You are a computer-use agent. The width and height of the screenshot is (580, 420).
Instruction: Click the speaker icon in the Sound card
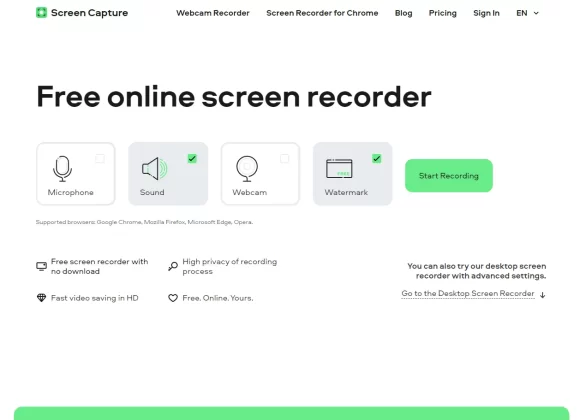click(154, 169)
